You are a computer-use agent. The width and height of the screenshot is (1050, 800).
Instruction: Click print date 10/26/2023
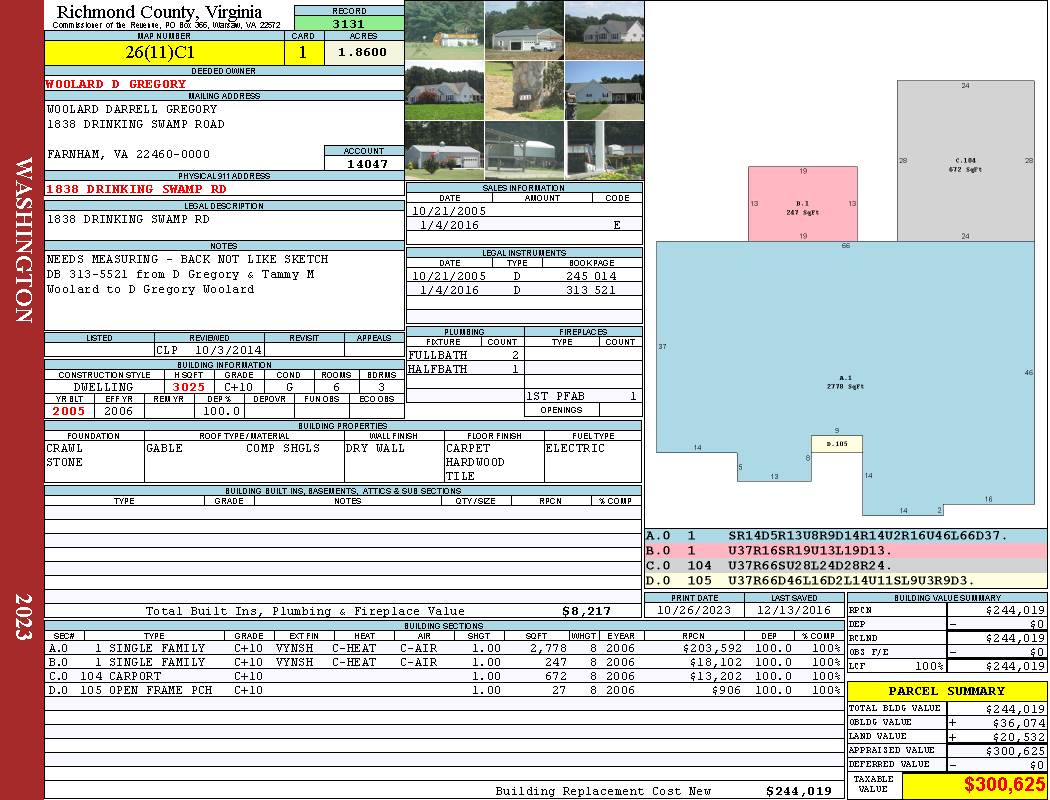click(694, 610)
